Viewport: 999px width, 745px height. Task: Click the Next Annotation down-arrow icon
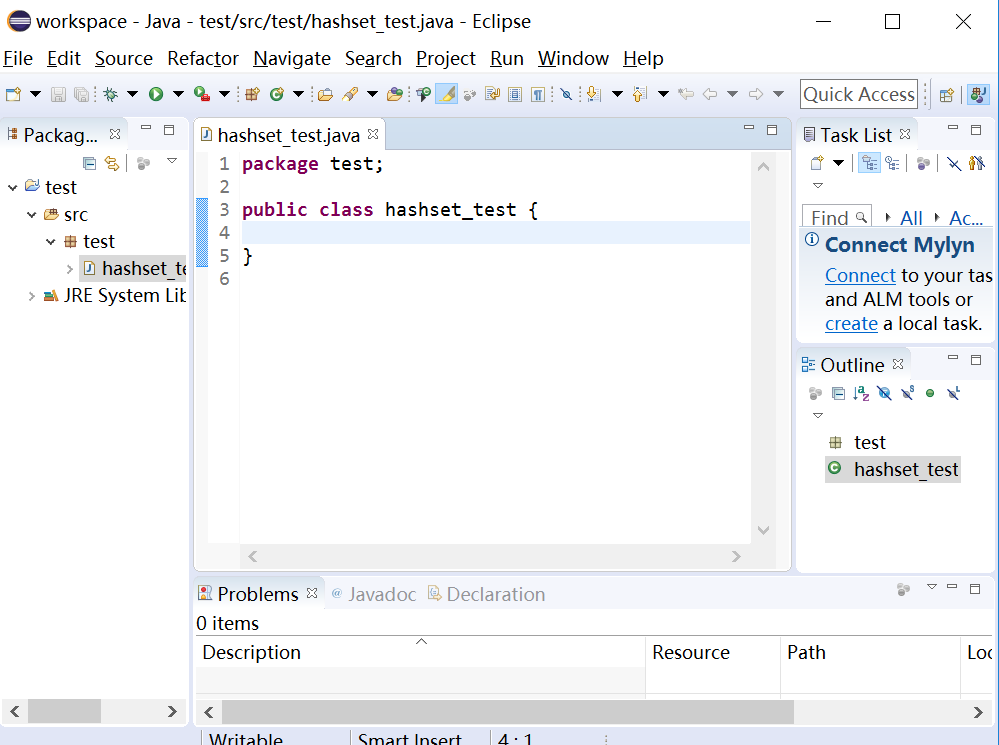pyautogui.click(x=593, y=94)
